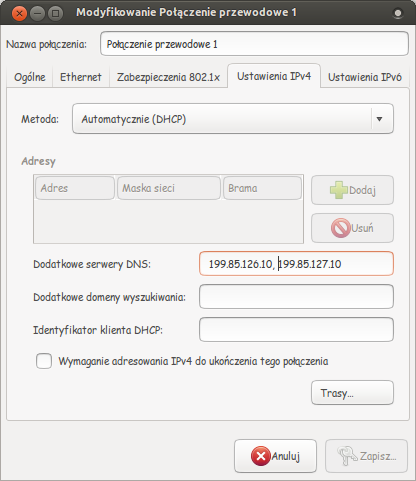Image resolution: width=416 pixels, height=481 pixels.
Task: Enable IPv4 addressing requirement checkbox
Action: [44, 361]
